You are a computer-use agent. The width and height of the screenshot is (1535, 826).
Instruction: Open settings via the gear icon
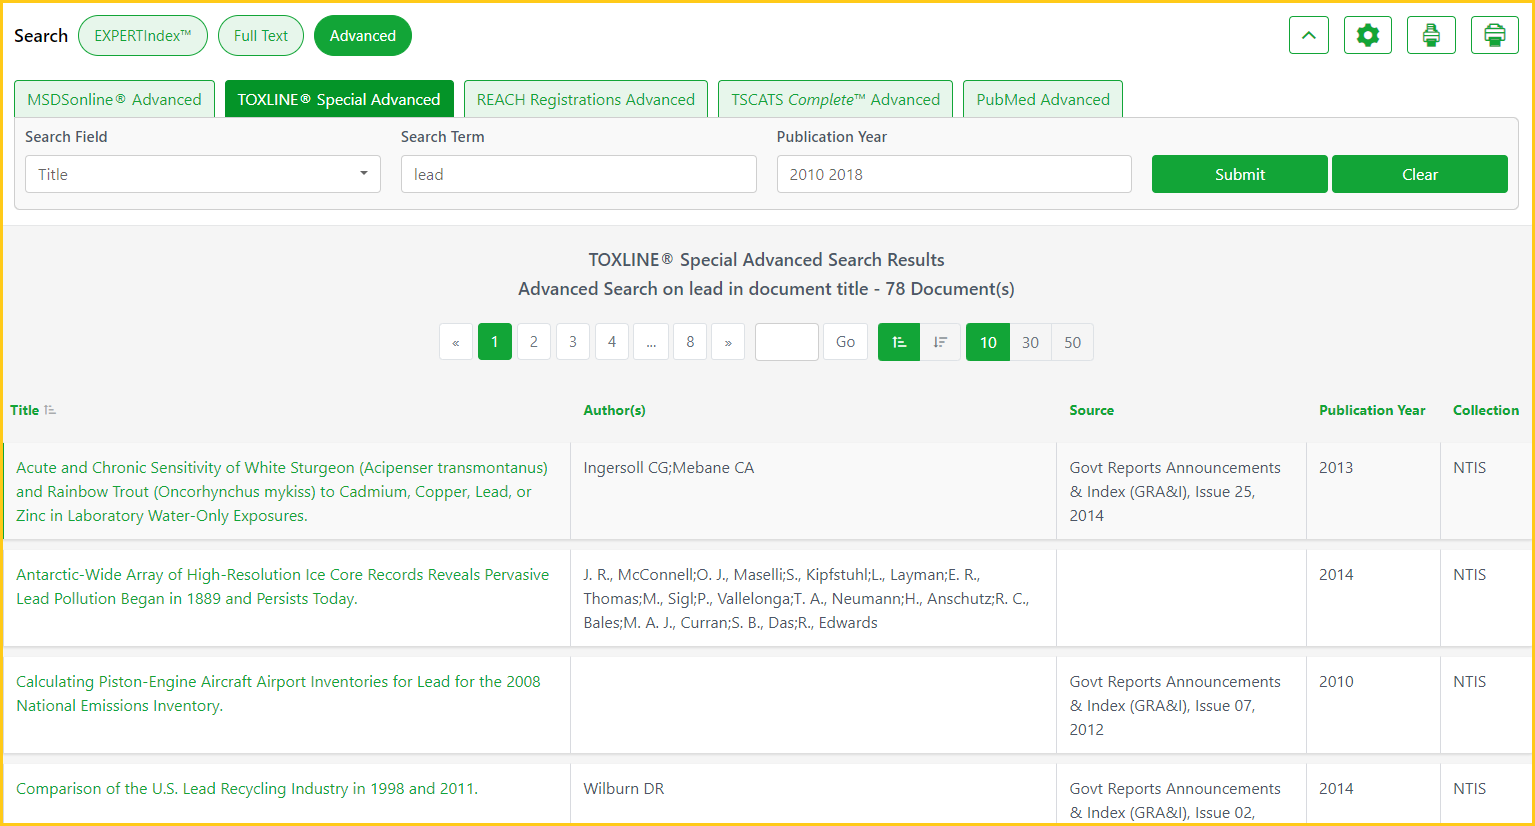coord(1367,36)
